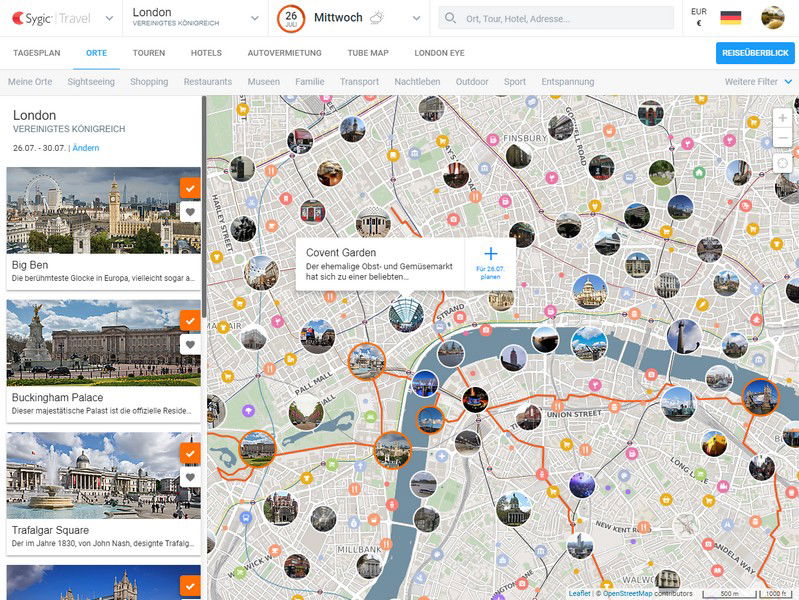Screen dimensions: 799x600
Task: Click the Big Ben title text
Action: coord(30,265)
